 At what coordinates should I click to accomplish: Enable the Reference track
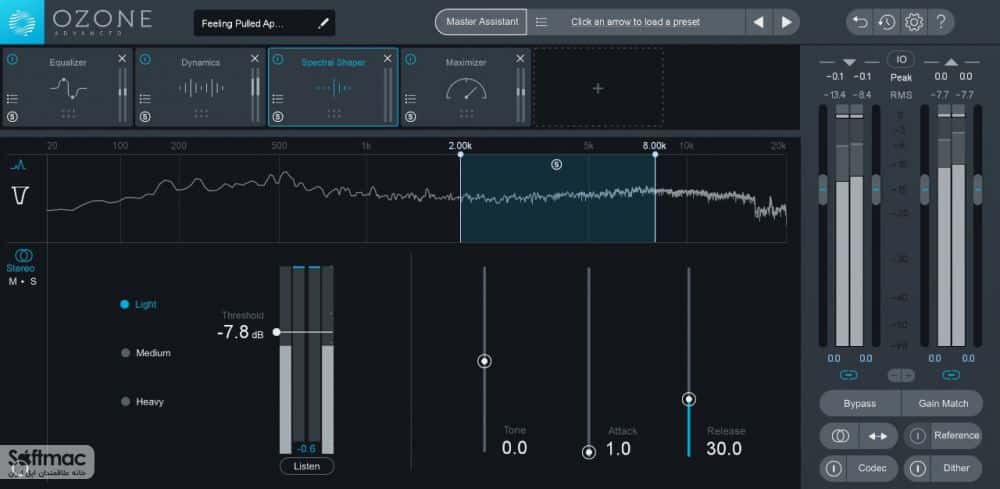click(917, 436)
